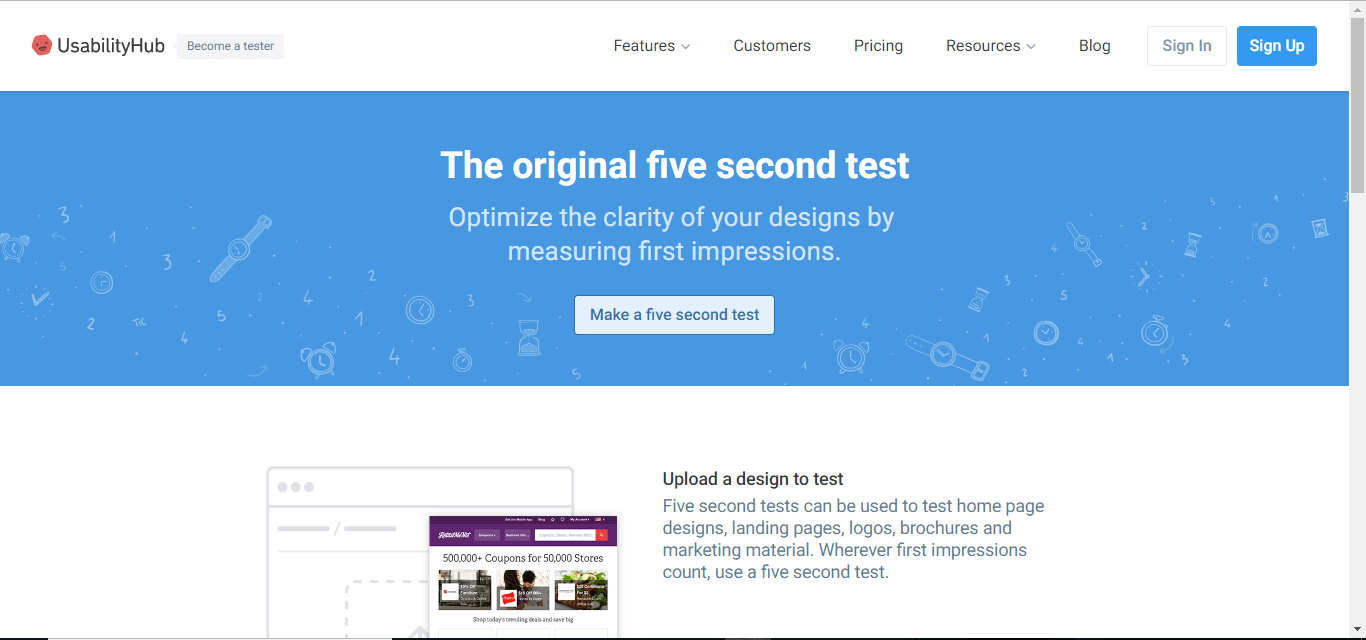This screenshot has height=640, width=1366.
Task: Click Make a five second test
Action: pos(674,315)
